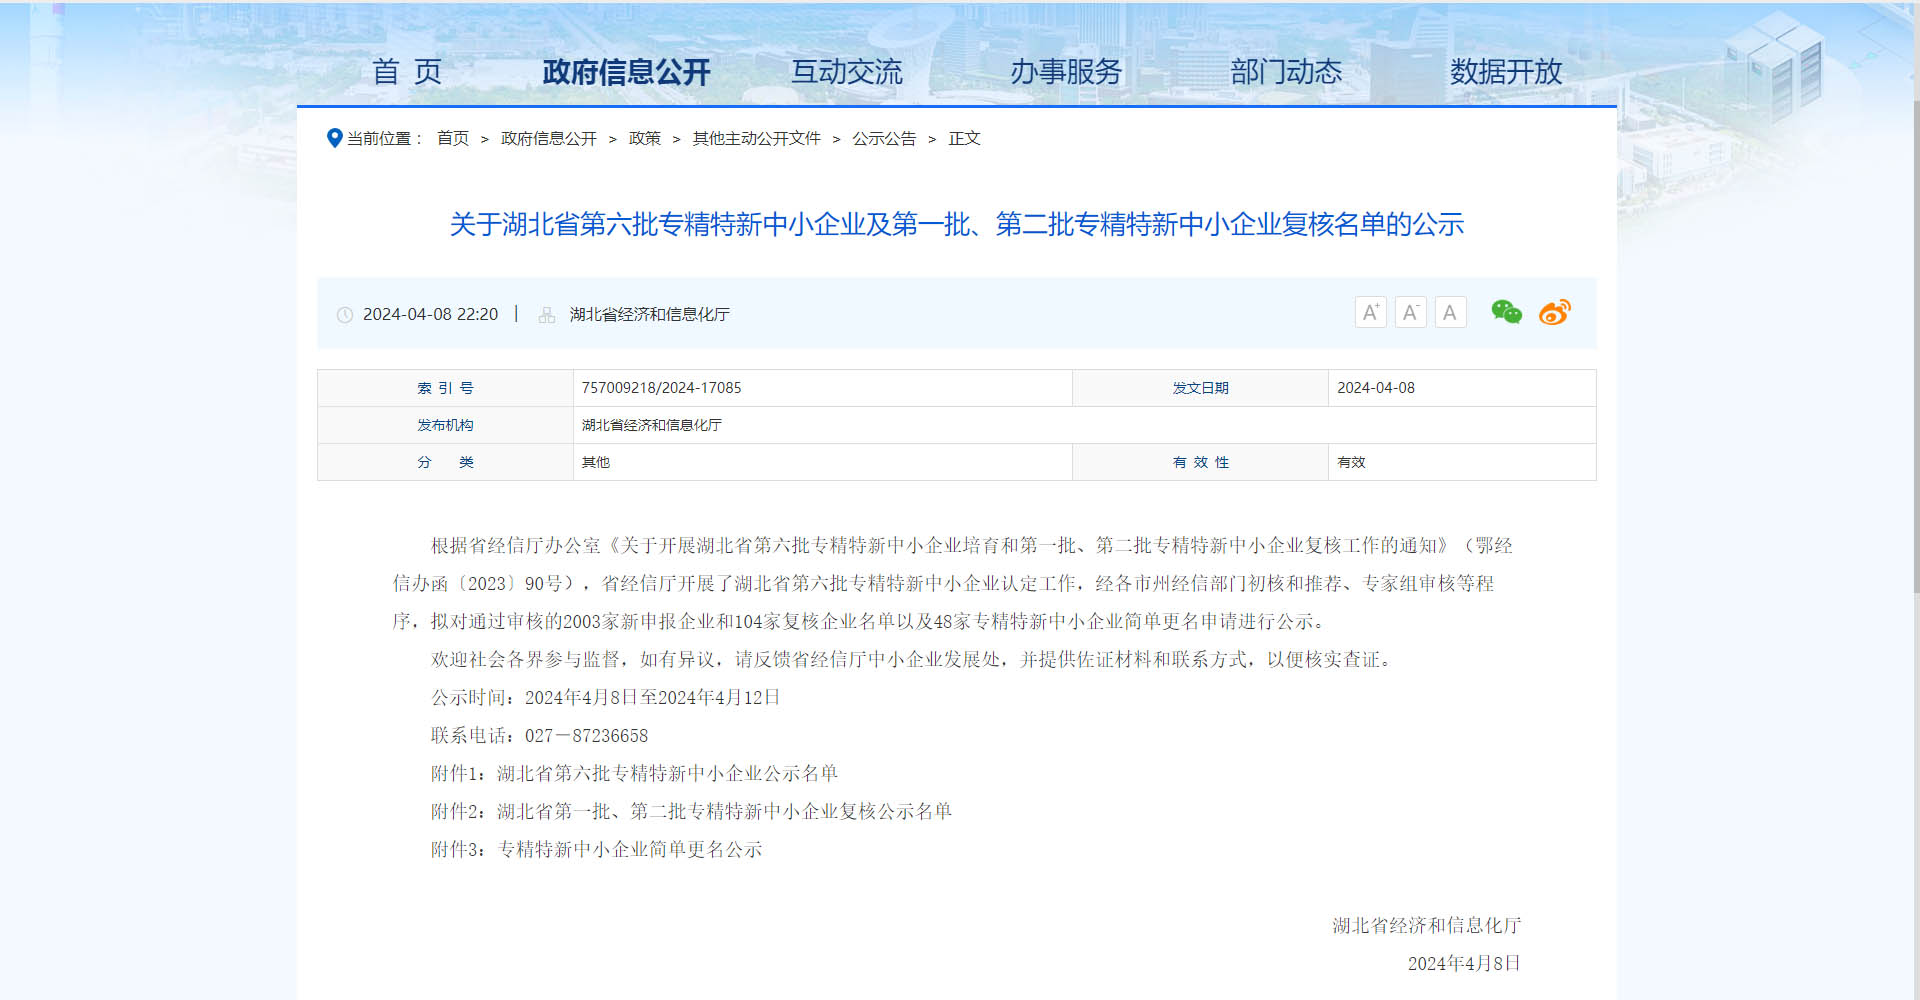Switch to the 部门动态 section
Image resolution: width=1920 pixels, height=1000 pixels.
point(1286,72)
